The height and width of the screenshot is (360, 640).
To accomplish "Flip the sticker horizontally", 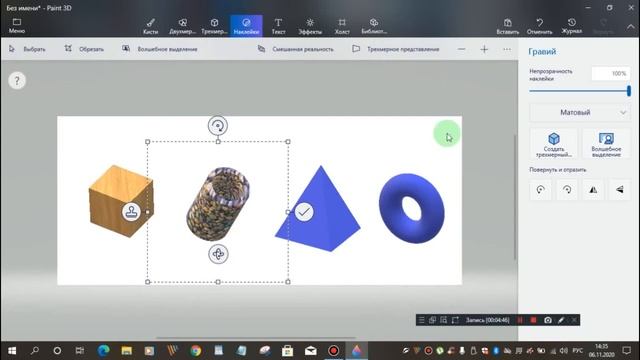I will click(593, 190).
